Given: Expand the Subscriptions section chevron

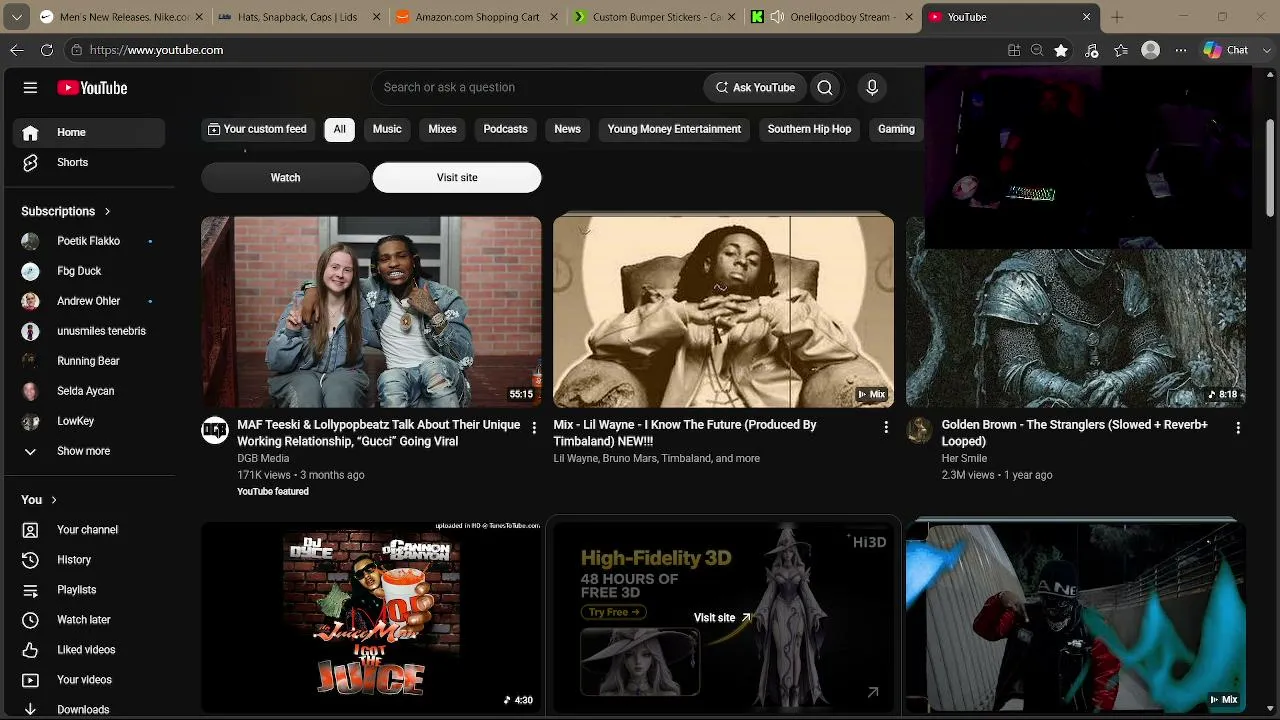Looking at the screenshot, I should pyautogui.click(x=107, y=211).
